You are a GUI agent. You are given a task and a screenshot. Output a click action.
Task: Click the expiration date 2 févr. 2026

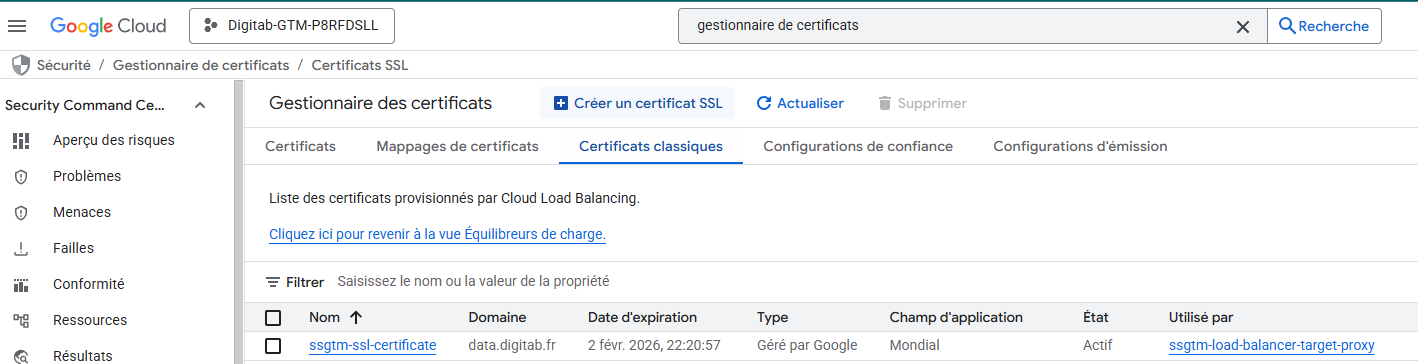tap(654, 345)
